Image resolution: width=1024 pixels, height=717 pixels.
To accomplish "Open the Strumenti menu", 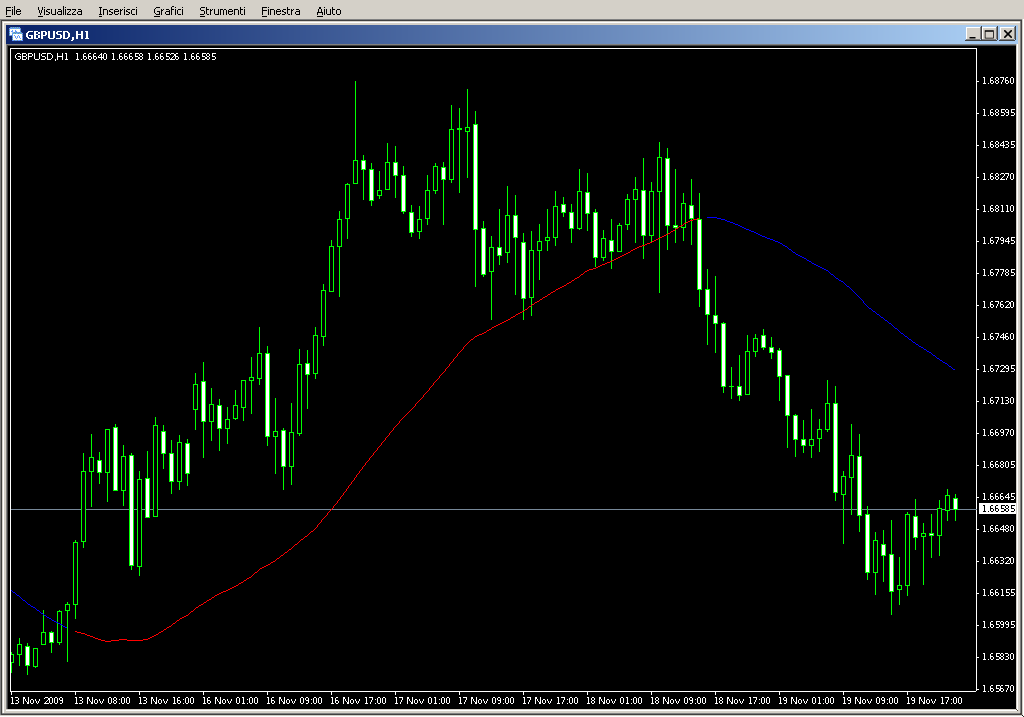I will [222, 11].
